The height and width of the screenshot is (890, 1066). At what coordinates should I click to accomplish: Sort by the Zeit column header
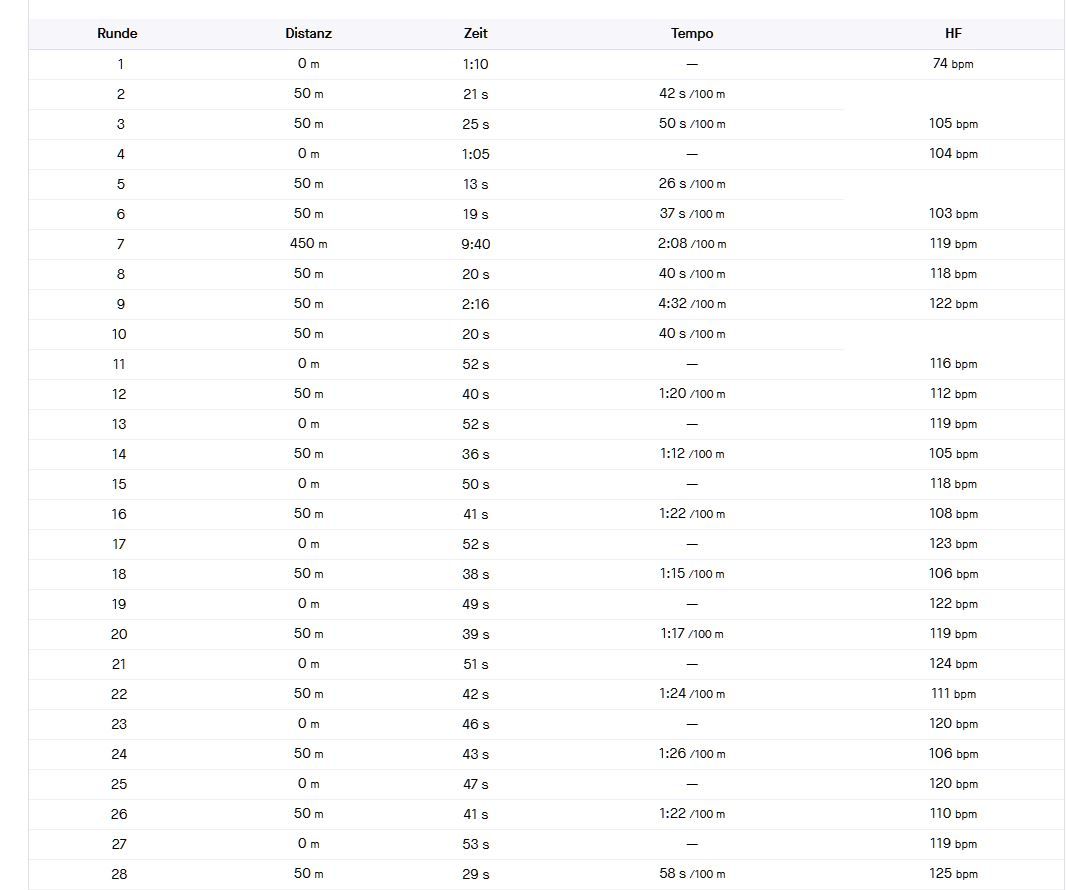(476, 33)
